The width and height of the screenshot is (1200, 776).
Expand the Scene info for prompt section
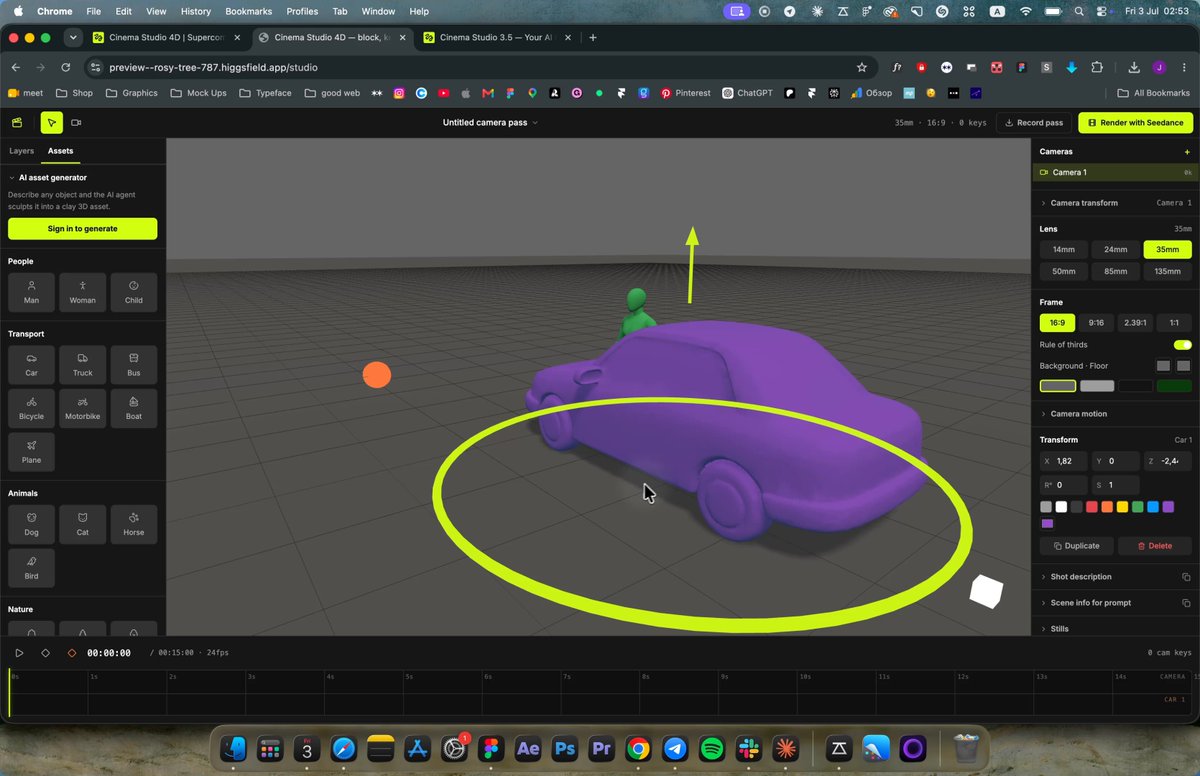click(x=1091, y=603)
